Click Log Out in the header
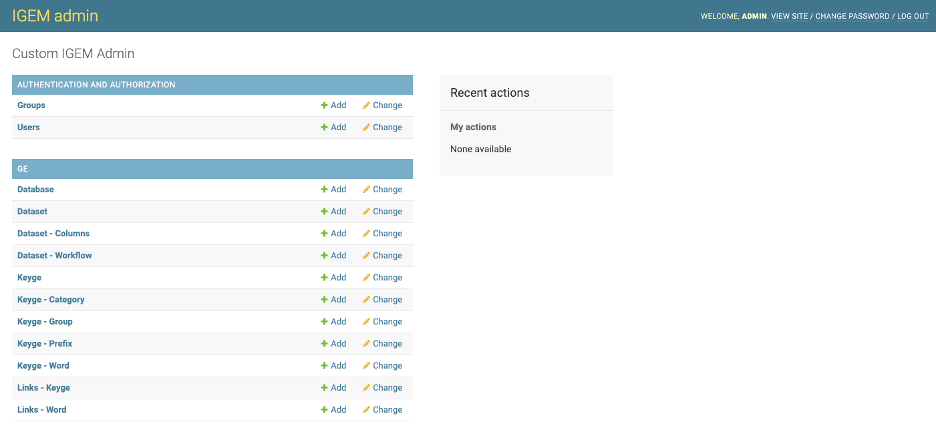This screenshot has height=432, width=936. (x=913, y=16)
